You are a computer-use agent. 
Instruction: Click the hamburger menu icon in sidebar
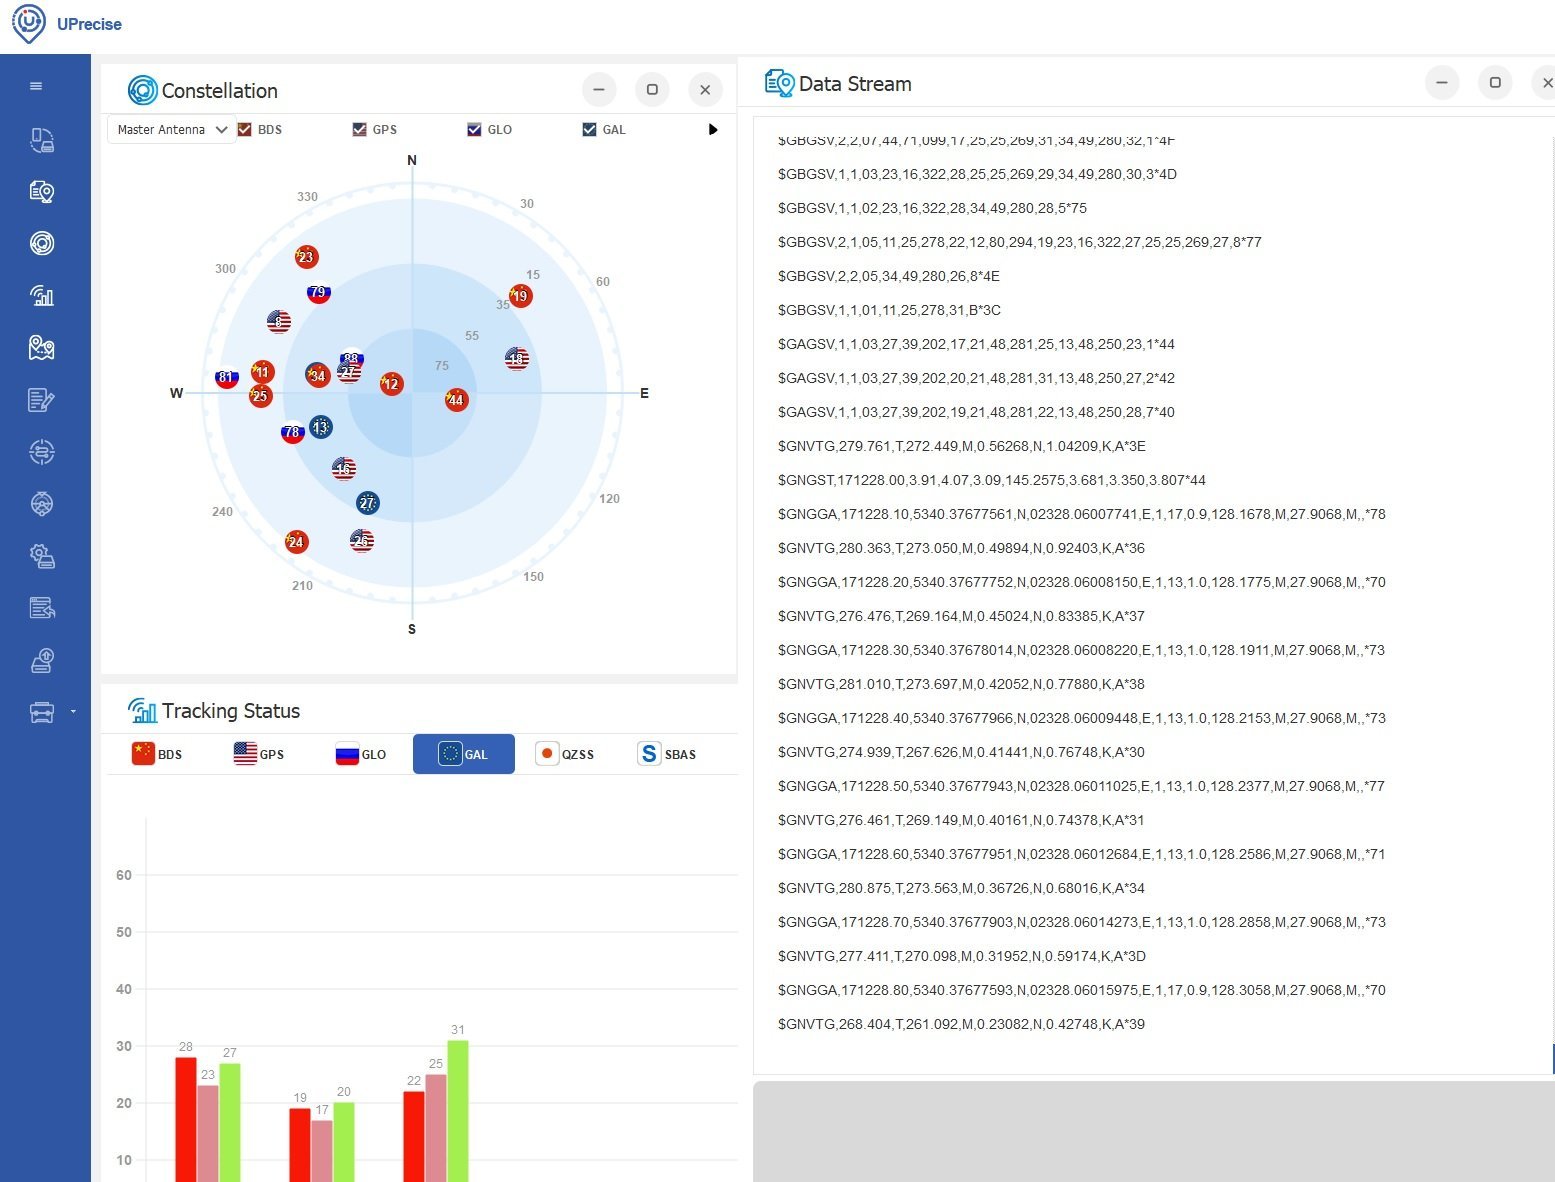36,86
